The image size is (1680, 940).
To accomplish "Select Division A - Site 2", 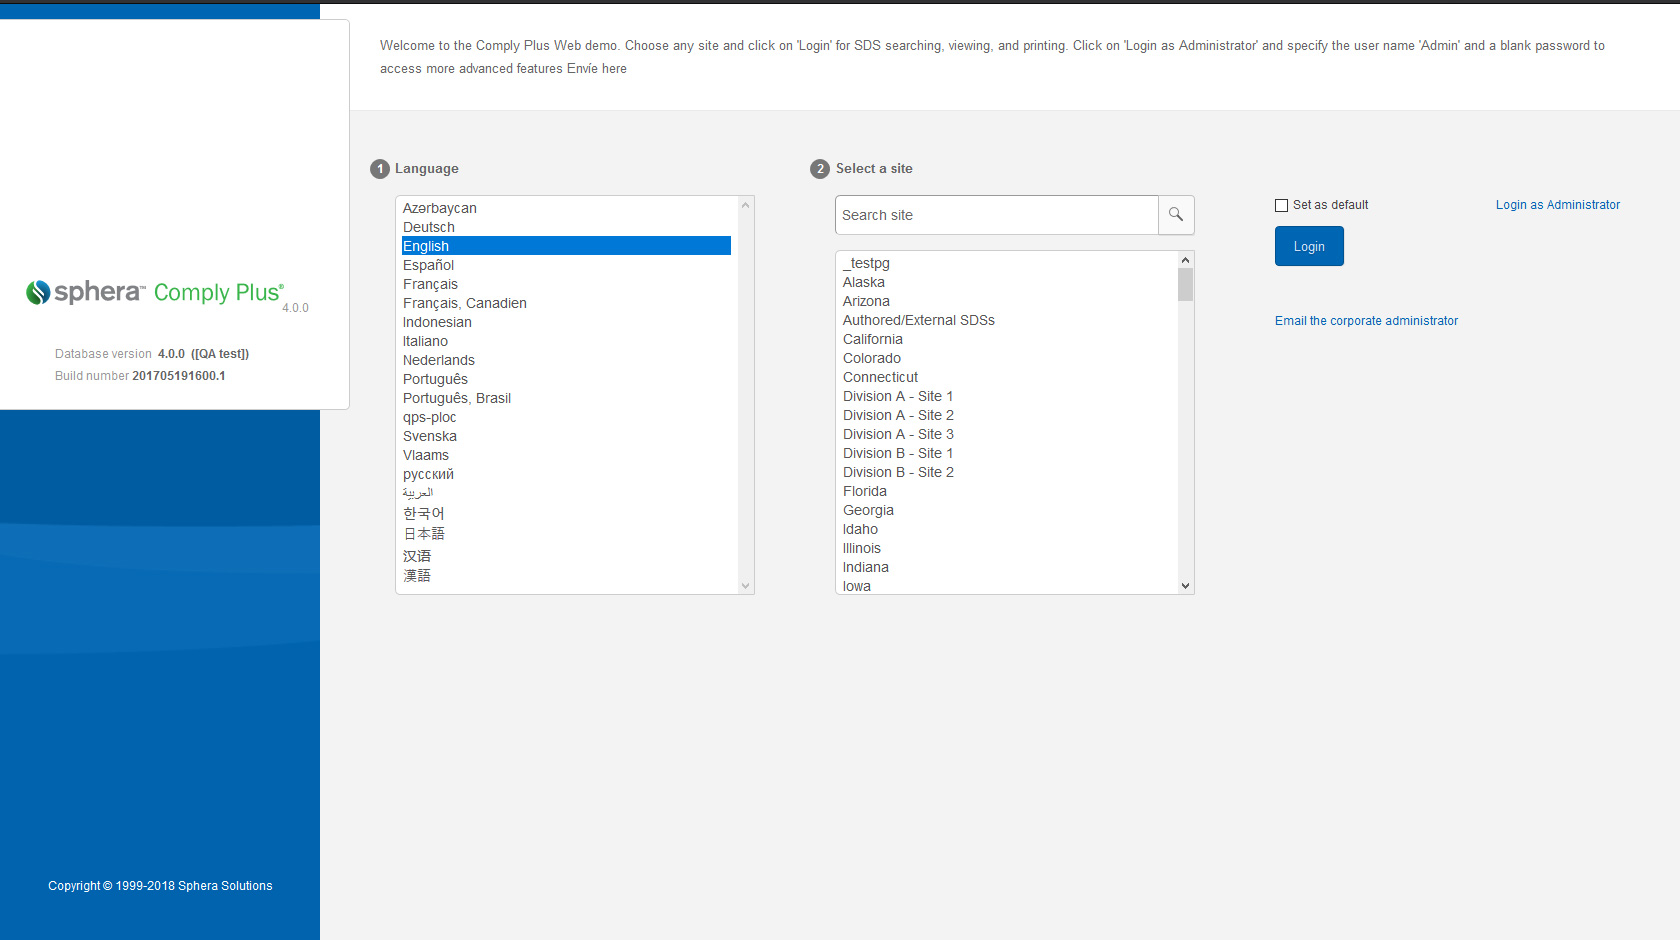I will 1008,415.
